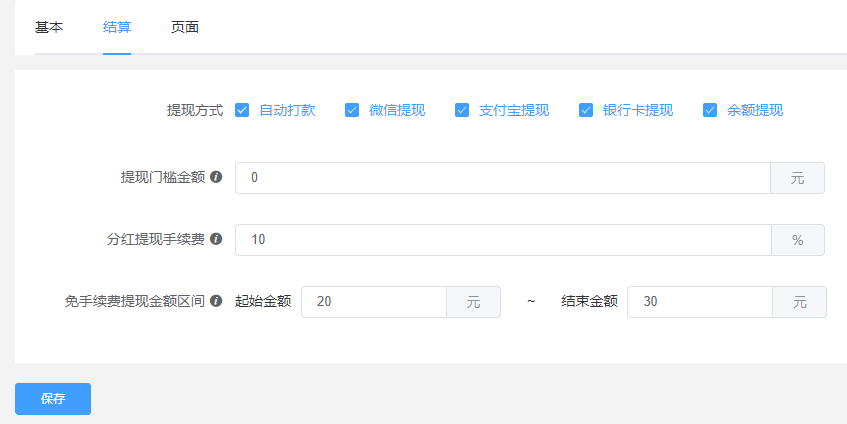Click the % suffix on 分红提现手续费
847x424 pixels.
[x=798, y=240]
